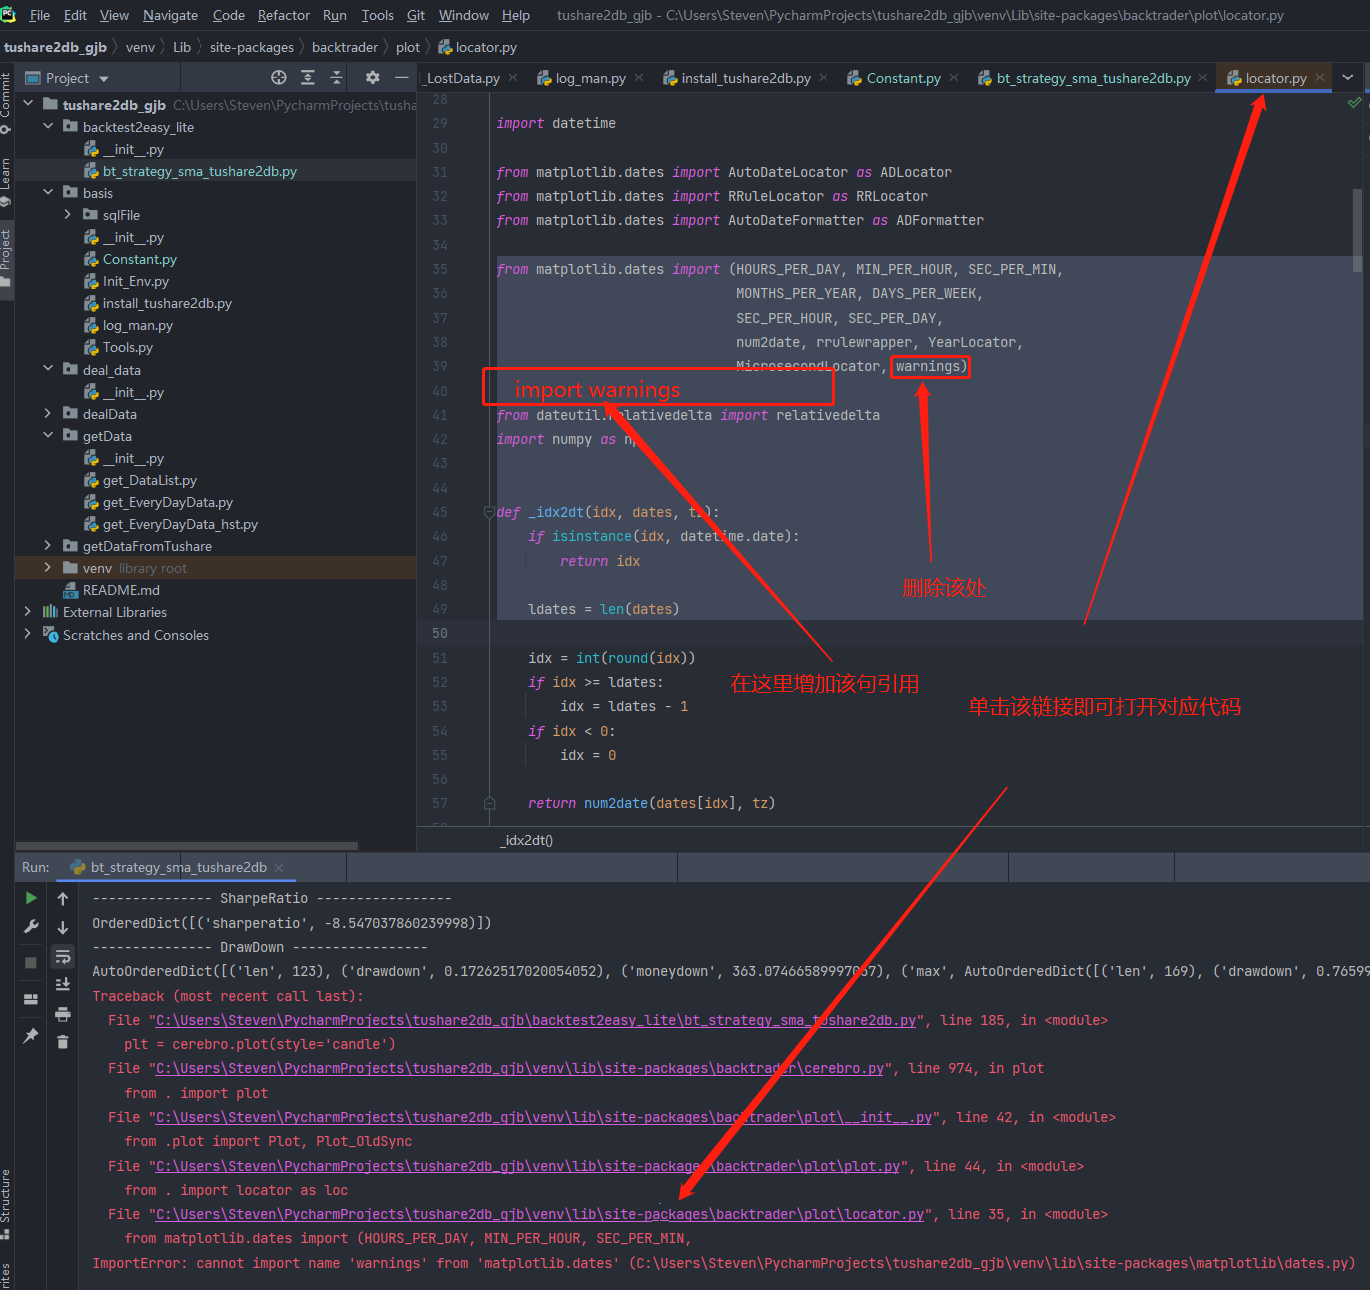Toggle scroll-to-end in the Run console
The height and width of the screenshot is (1290, 1370).
pos(63,985)
